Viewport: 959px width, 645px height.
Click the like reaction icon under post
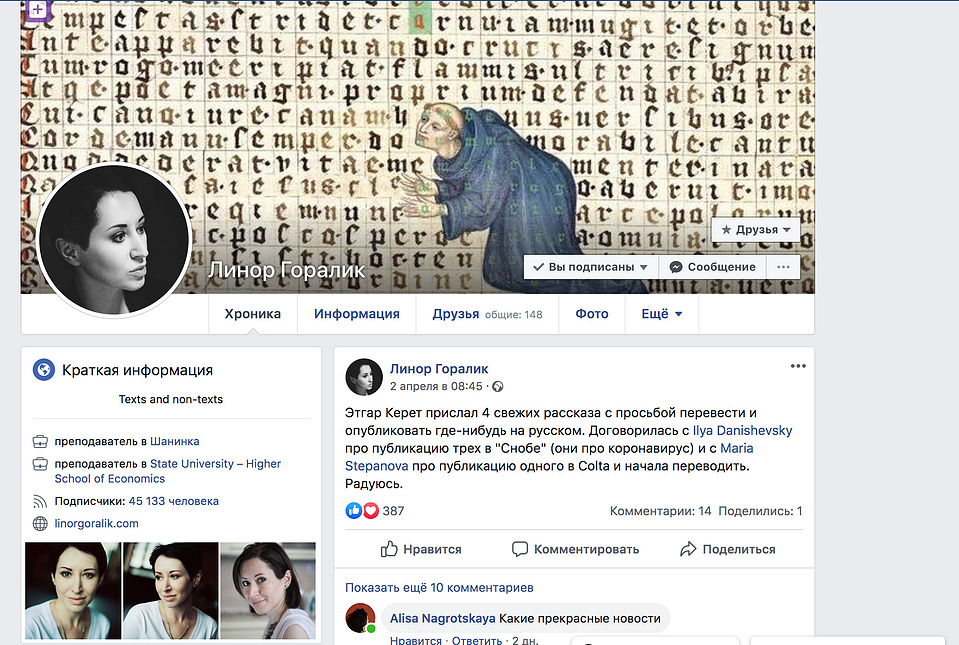click(x=353, y=510)
